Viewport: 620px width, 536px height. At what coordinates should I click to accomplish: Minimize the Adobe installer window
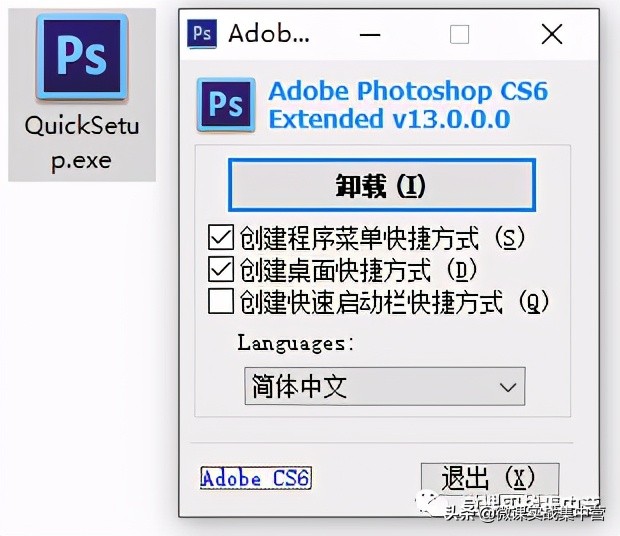pyautogui.click(x=370, y=35)
